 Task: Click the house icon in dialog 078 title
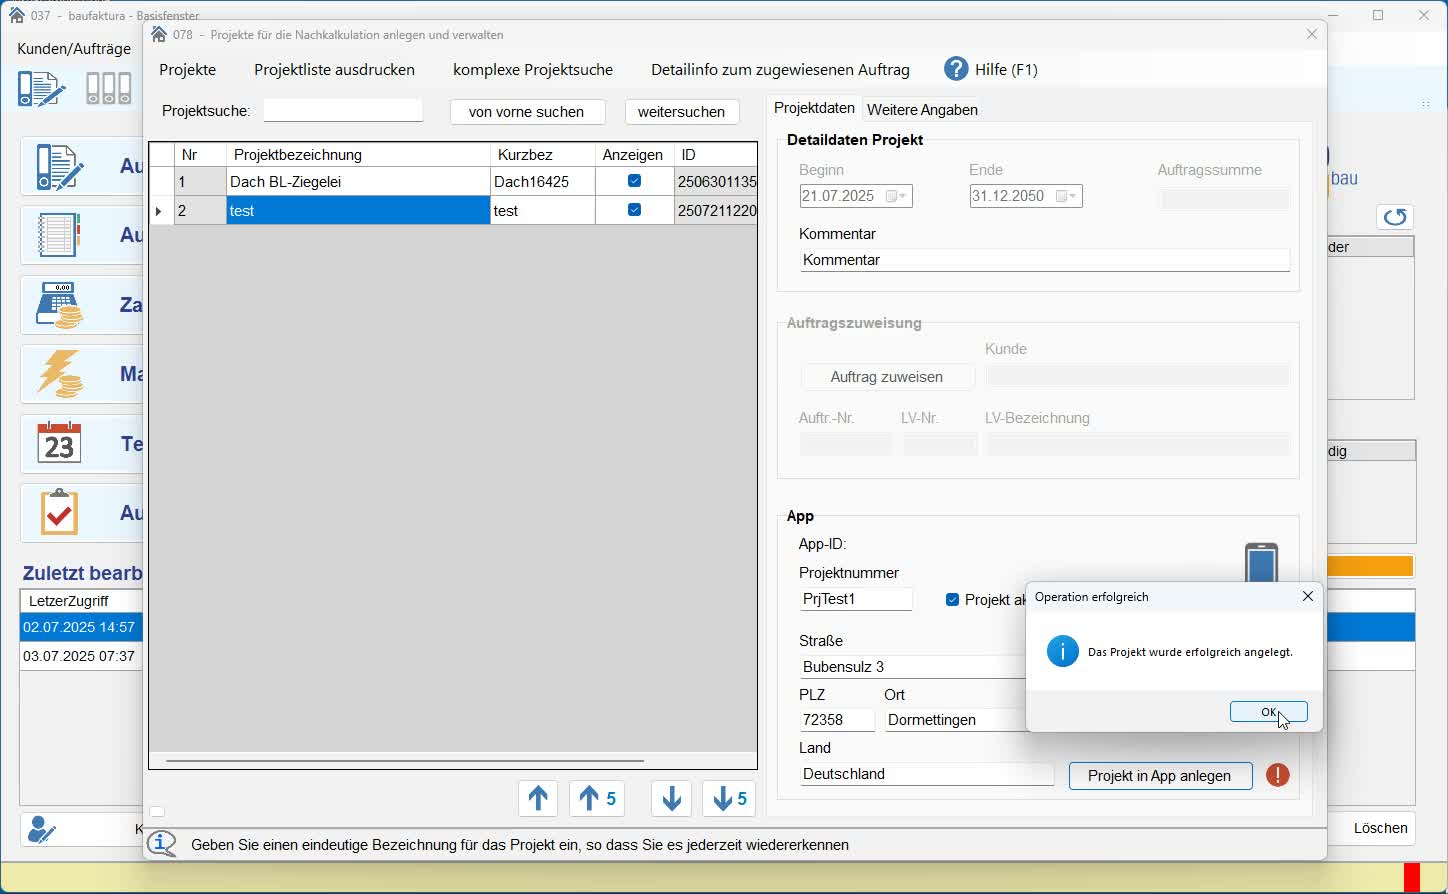pos(159,35)
